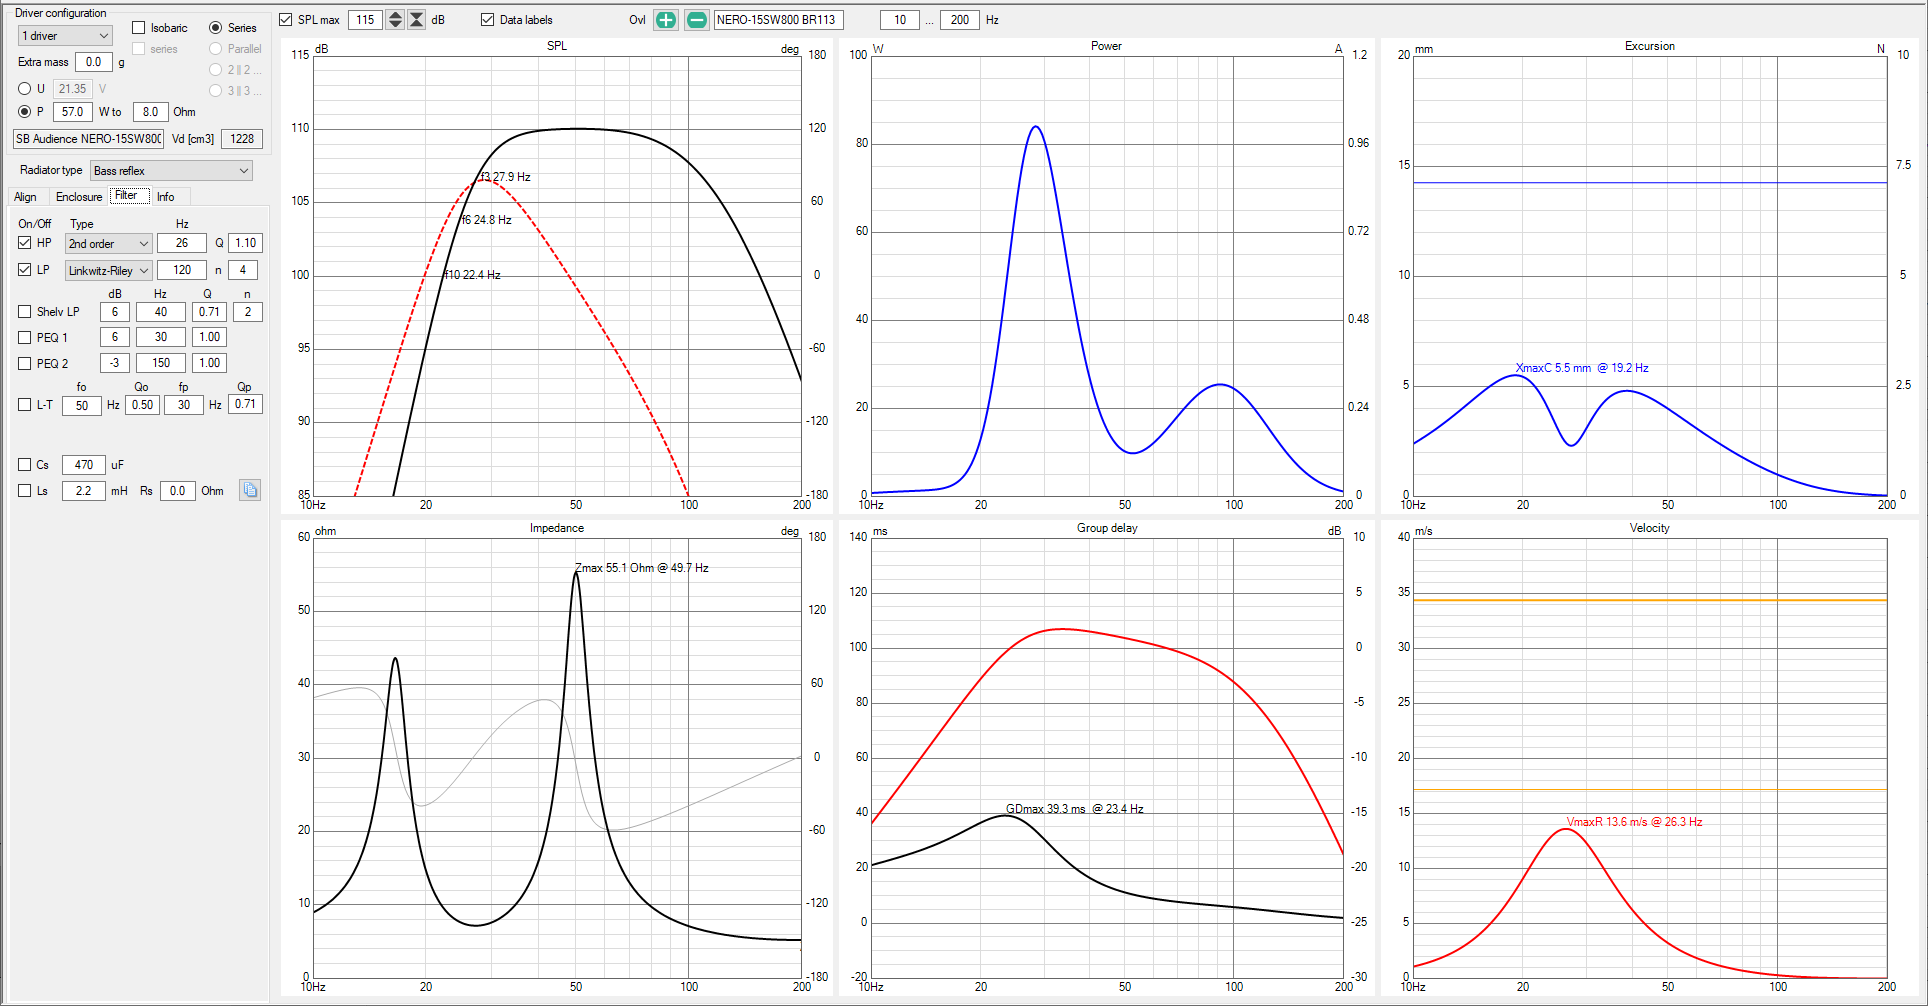Switch to the Align tab

point(26,197)
